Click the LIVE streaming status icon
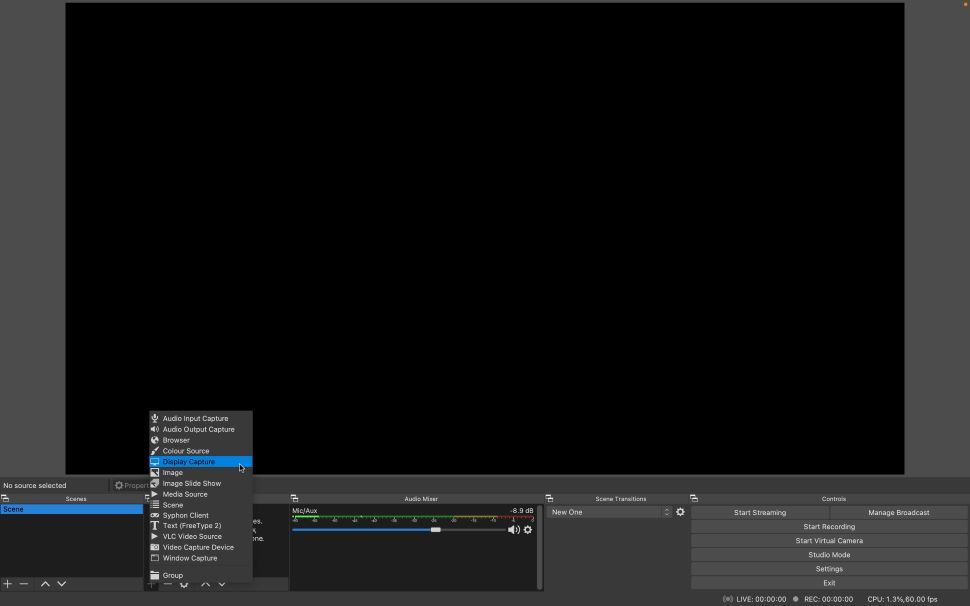 point(728,599)
